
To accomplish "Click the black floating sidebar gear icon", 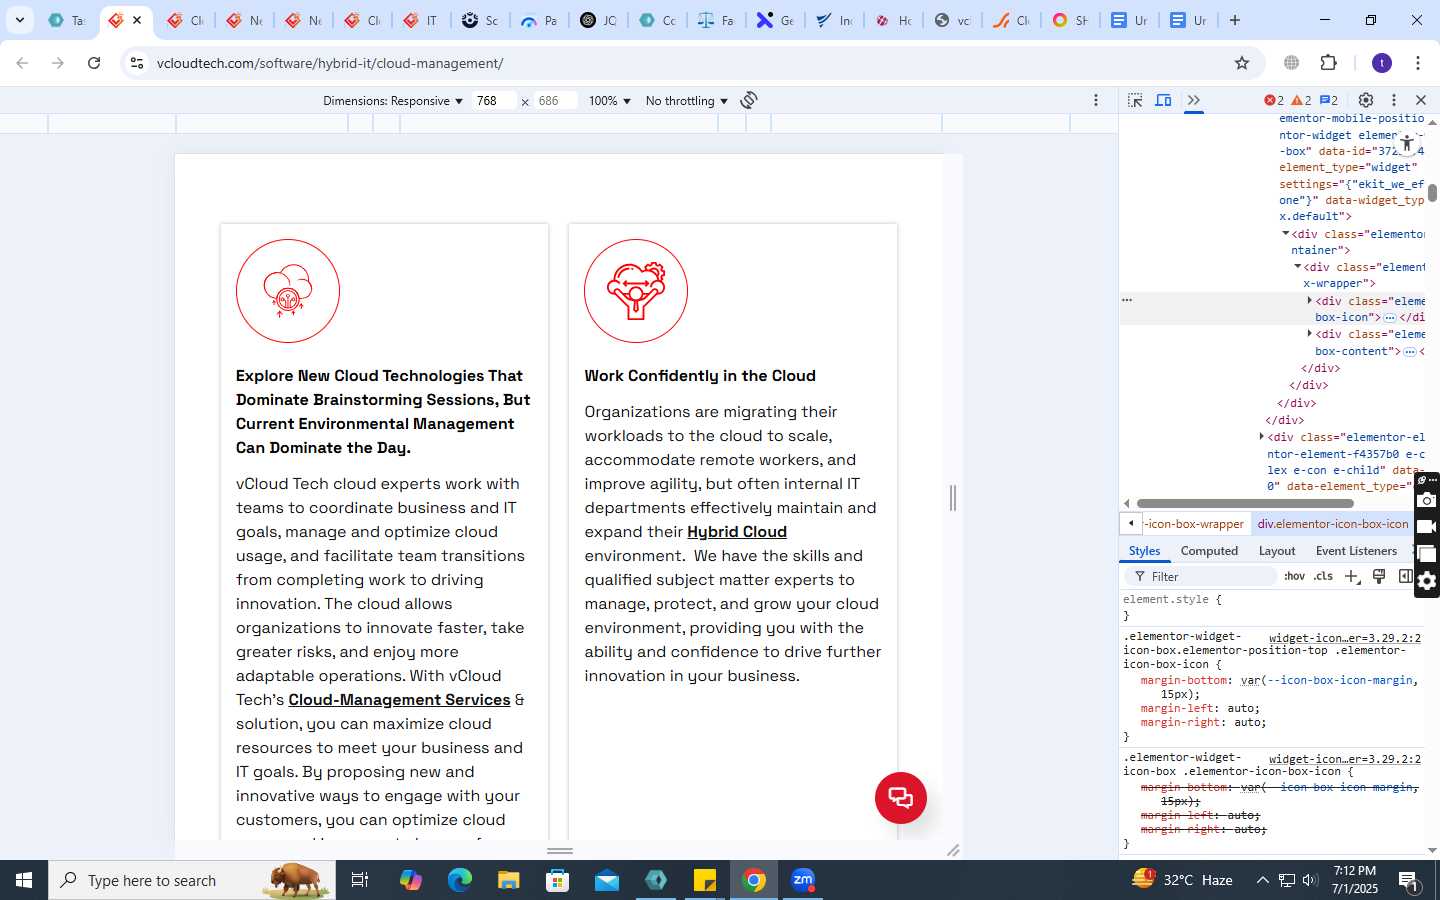I will pyautogui.click(x=1427, y=581).
